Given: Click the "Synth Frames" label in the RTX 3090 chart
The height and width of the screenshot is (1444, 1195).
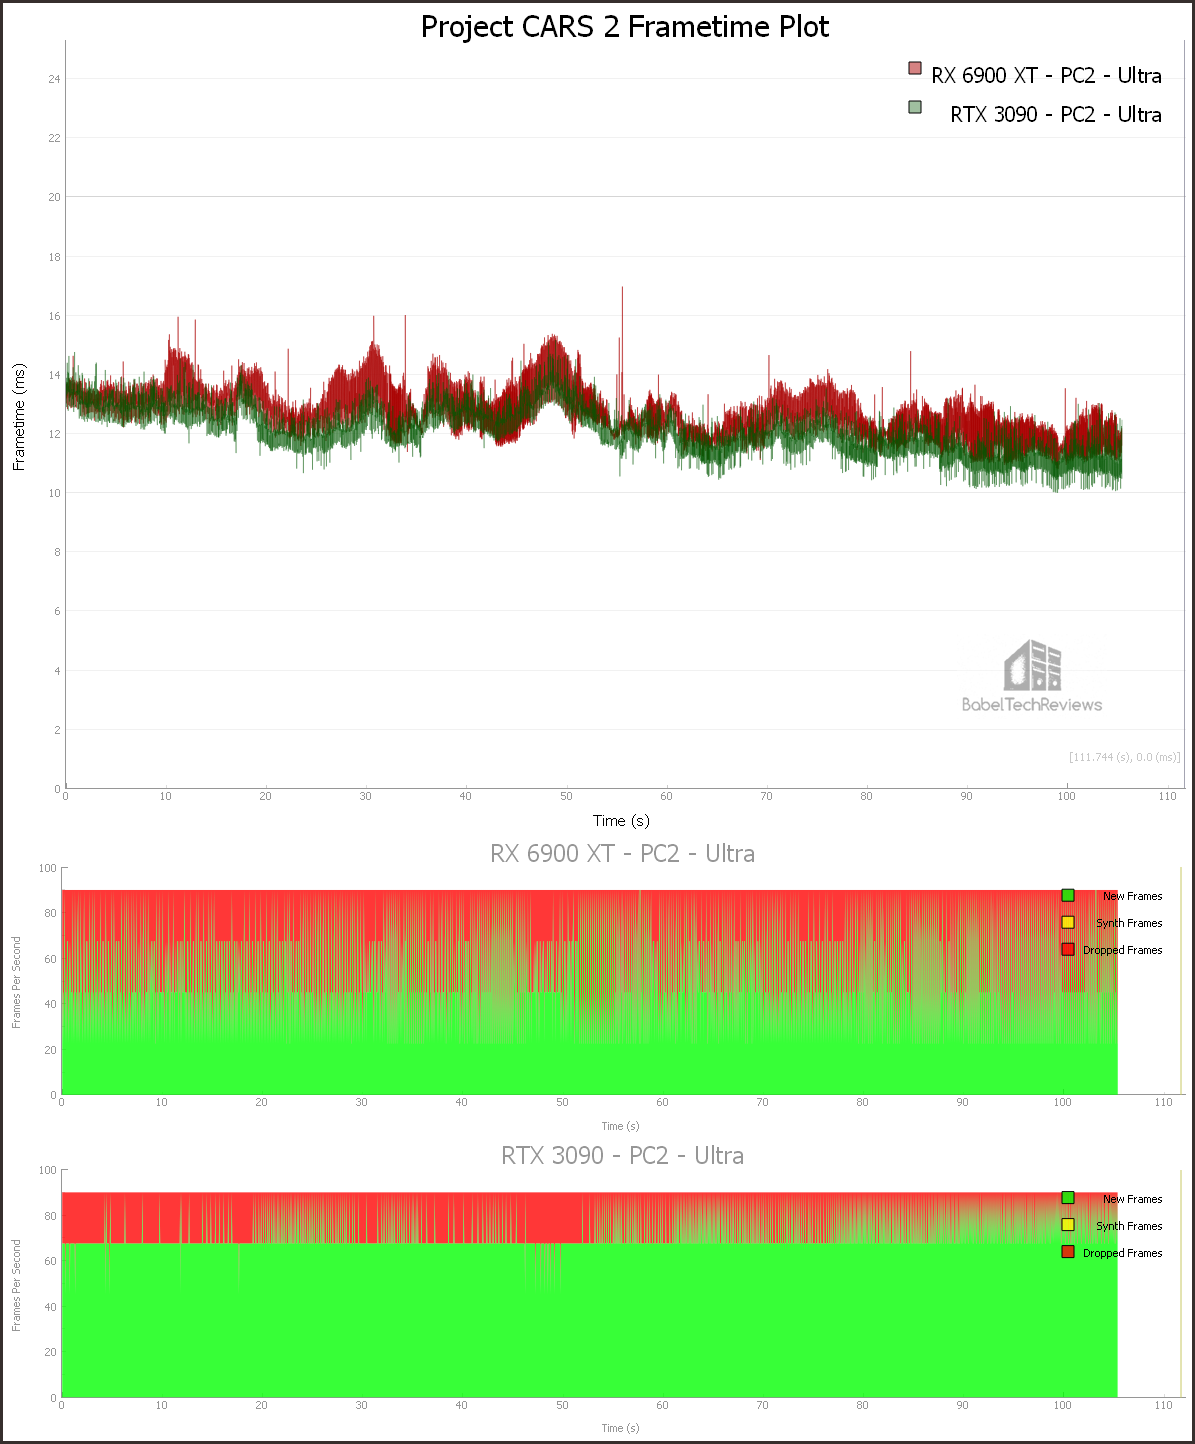Looking at the screenshot, I should (1129, 1226).
